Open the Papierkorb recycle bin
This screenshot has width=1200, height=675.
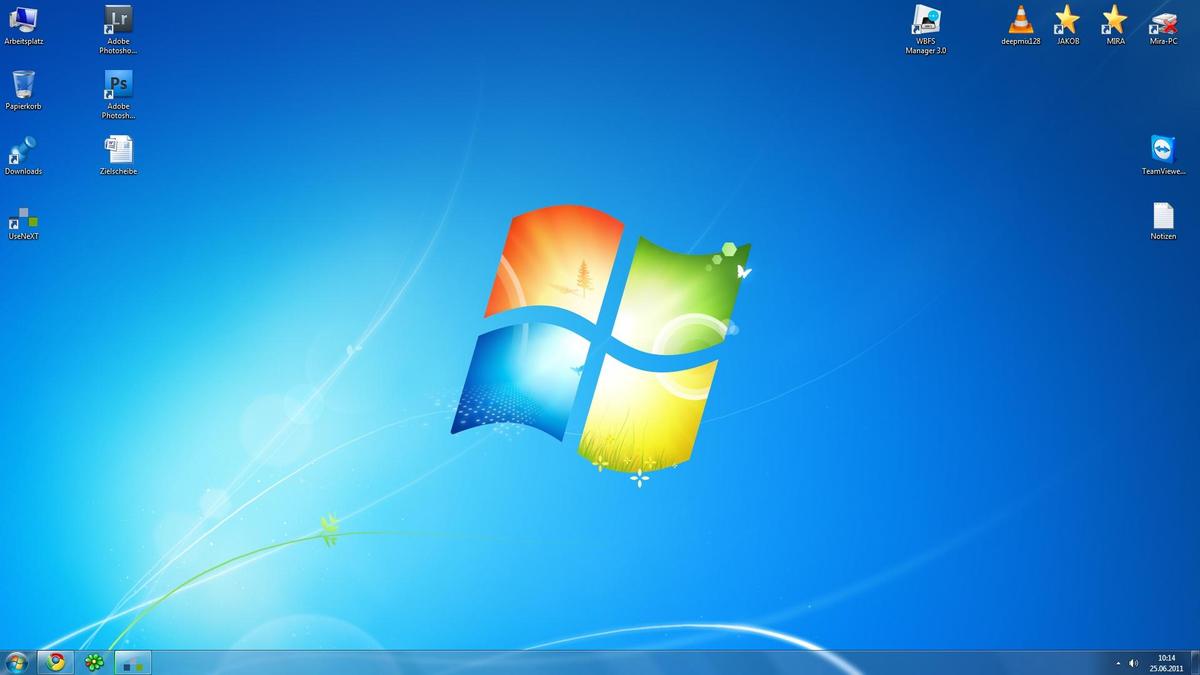click(x=23, y=85)
